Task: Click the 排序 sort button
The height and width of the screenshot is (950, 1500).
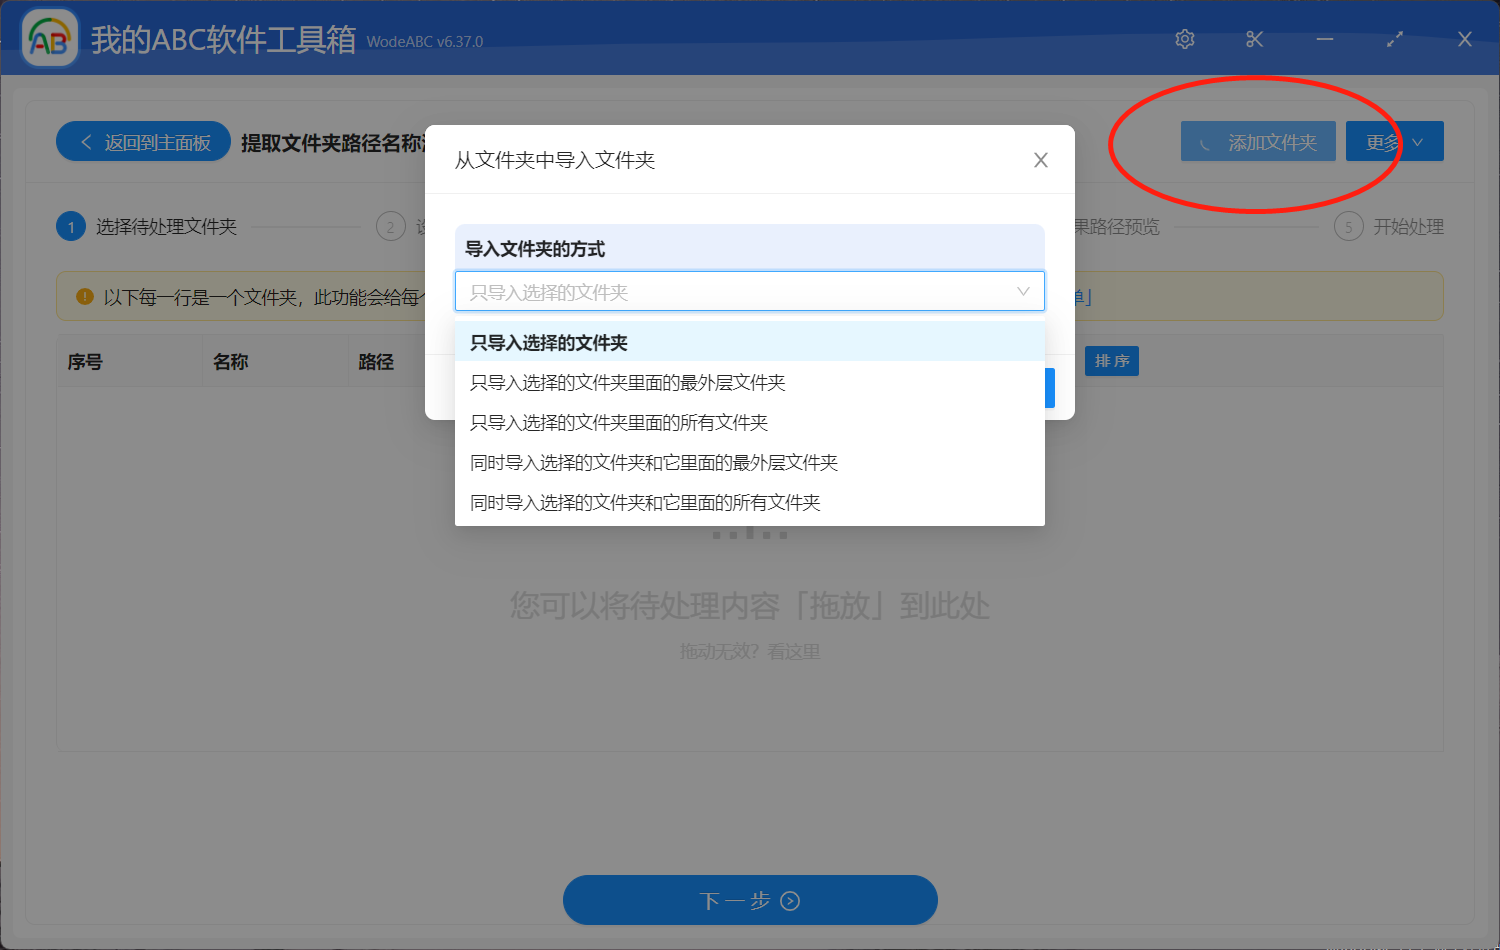Action: pos(1112,361)
